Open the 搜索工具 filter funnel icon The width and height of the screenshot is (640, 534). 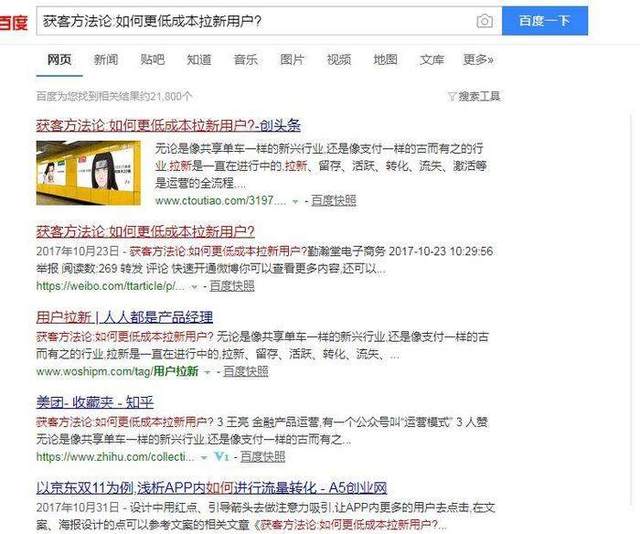pyautogui.click(x=452, y=97)
